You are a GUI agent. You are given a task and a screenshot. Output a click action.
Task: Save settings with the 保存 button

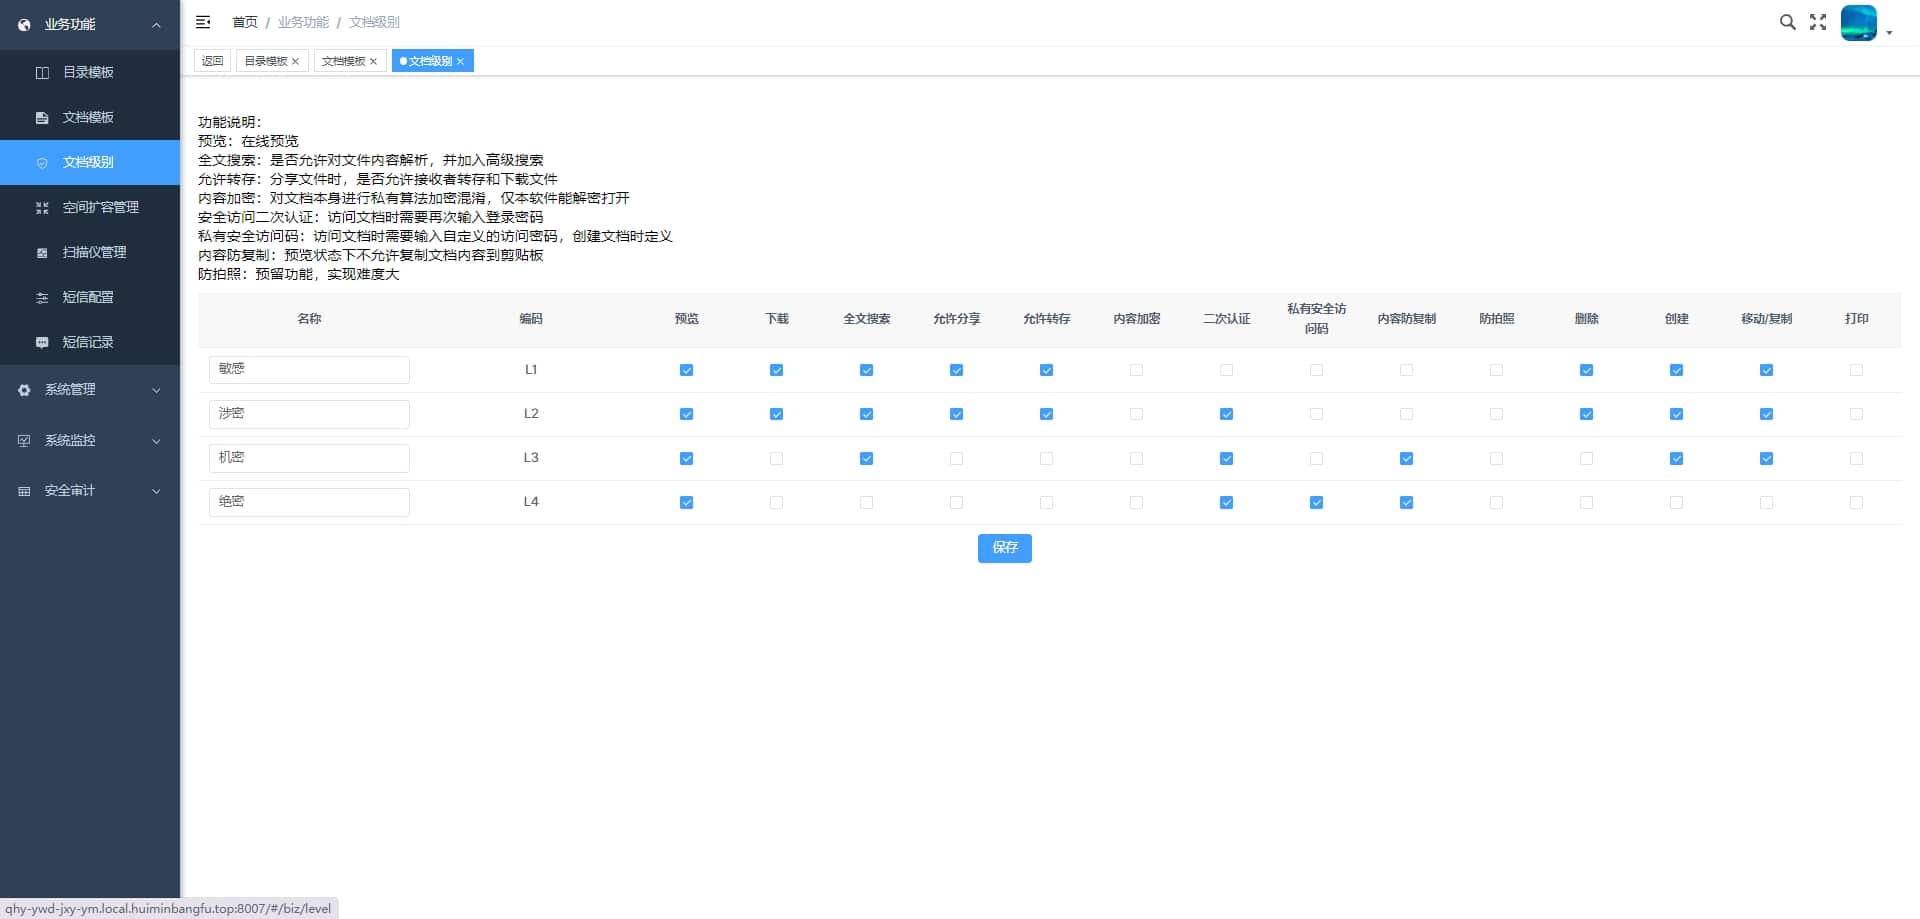1004,548
